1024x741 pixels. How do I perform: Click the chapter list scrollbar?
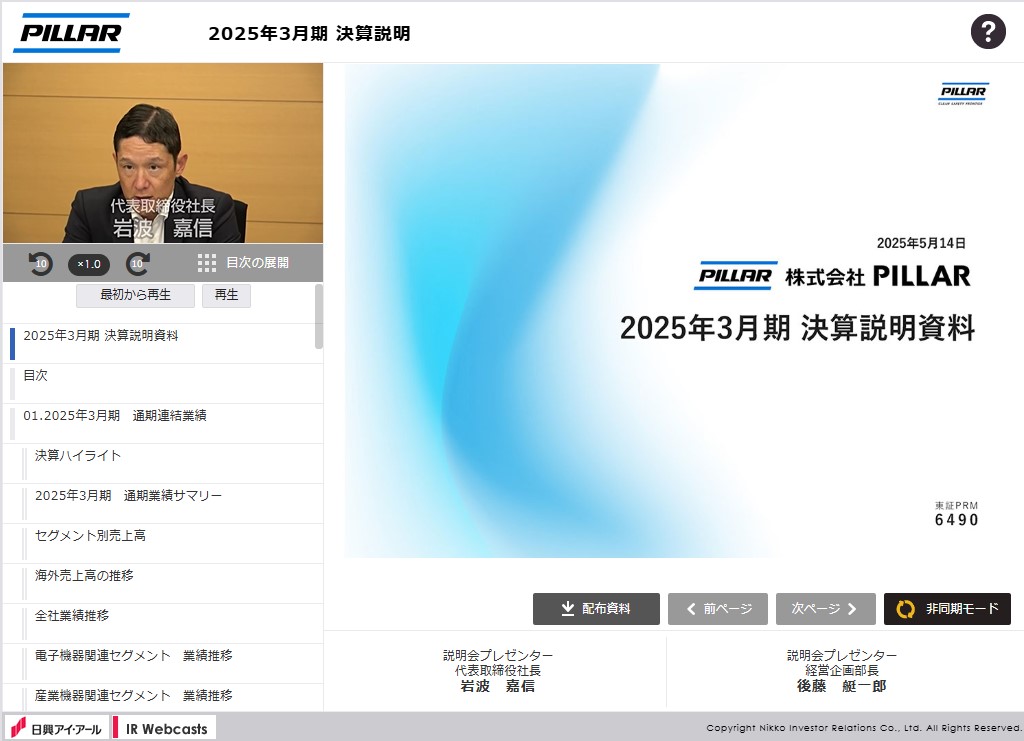(x=319, y=316)
